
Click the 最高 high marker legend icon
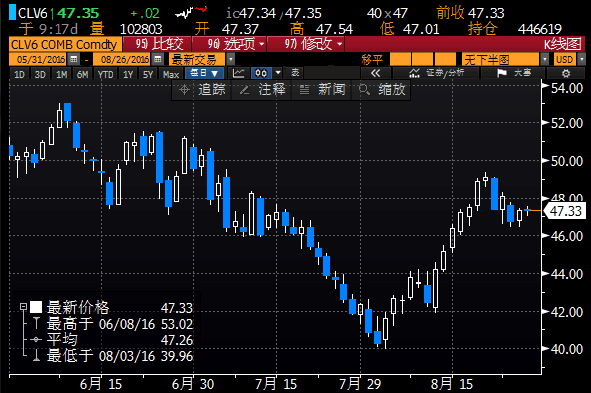(x=36, y=323)
